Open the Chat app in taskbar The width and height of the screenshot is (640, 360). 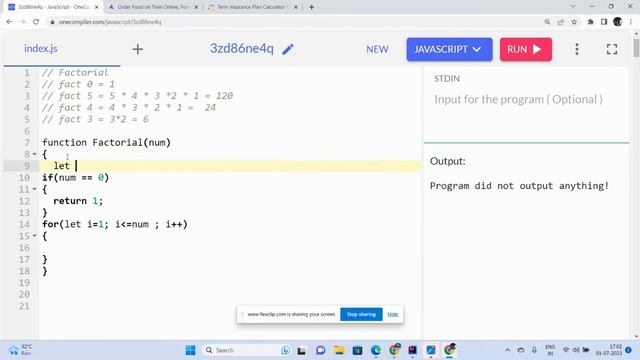[x=320, y=350]
